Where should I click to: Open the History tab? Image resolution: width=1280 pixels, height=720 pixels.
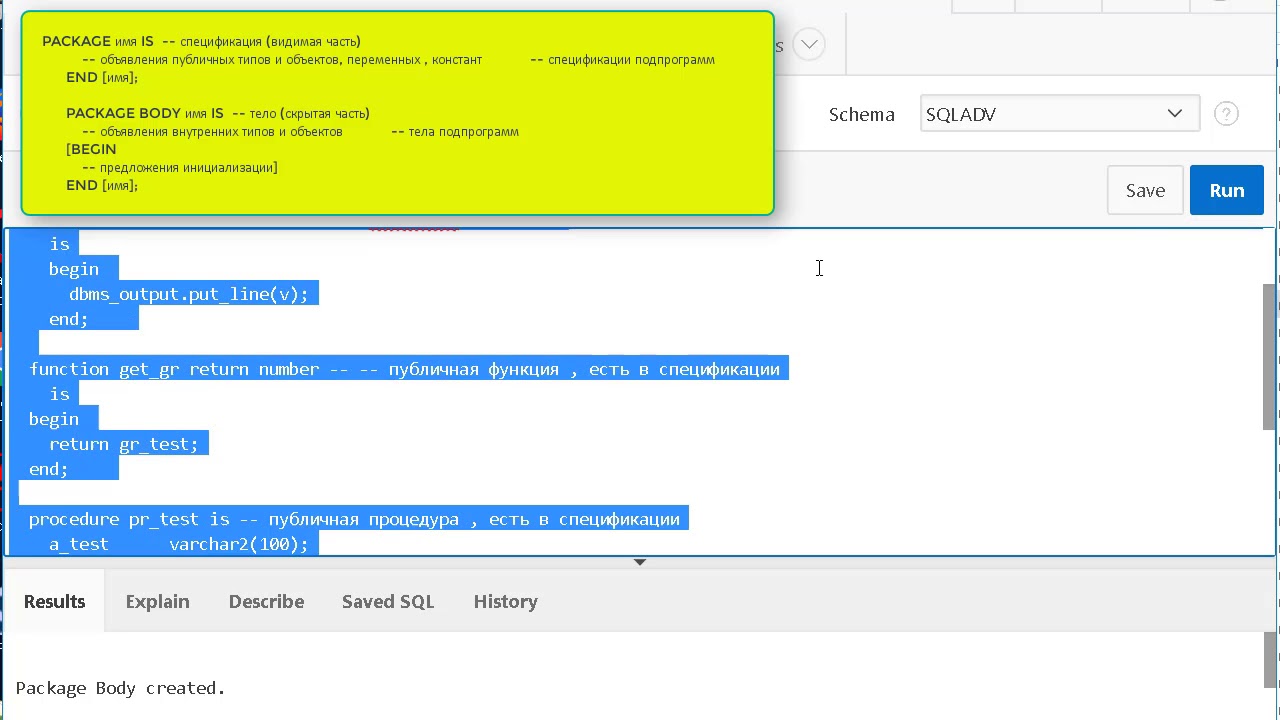point(505,601)
